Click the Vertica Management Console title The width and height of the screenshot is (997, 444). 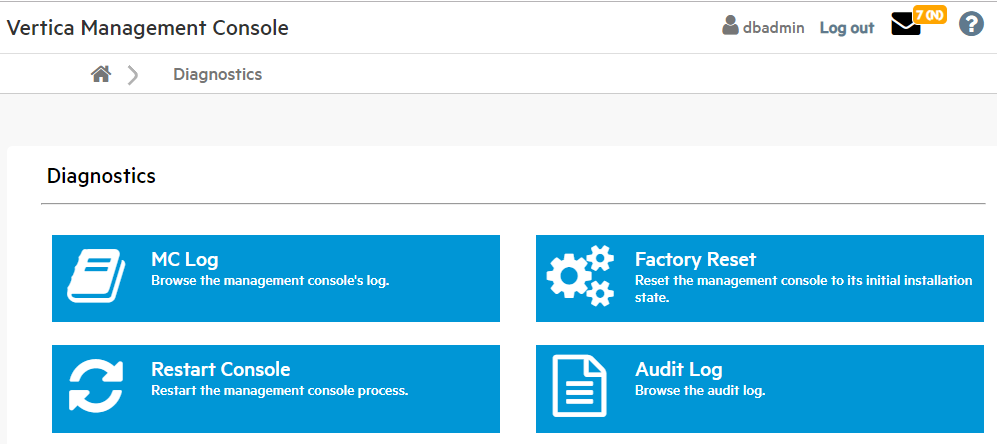147,28
